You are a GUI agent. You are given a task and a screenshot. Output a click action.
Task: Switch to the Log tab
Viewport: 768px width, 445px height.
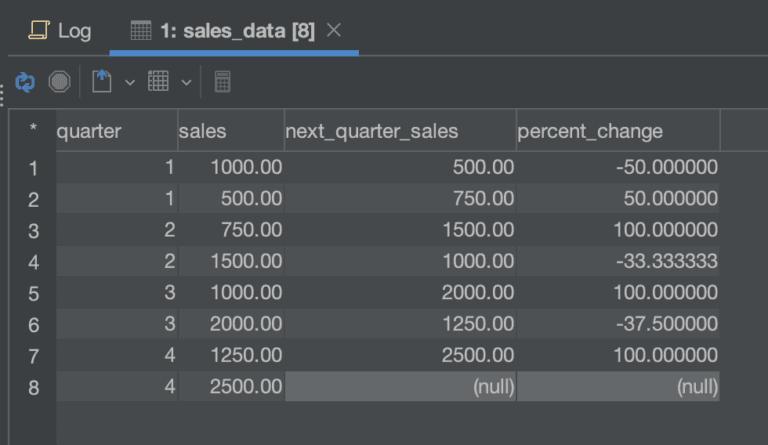click(x=60, y=31)
